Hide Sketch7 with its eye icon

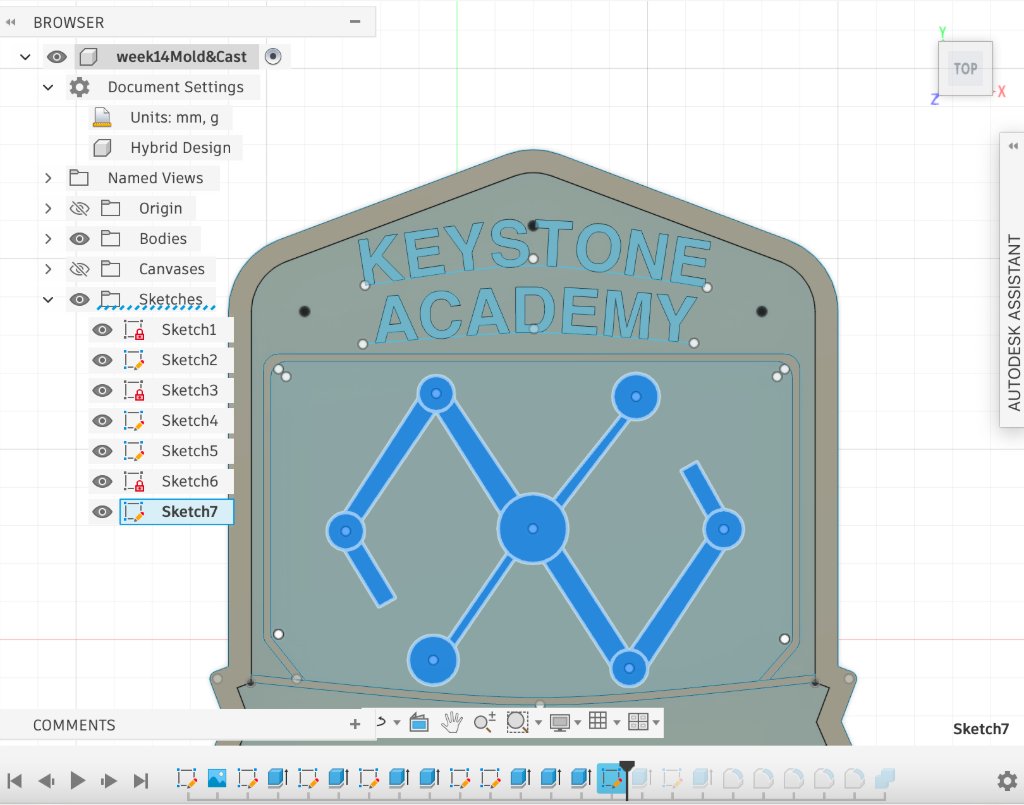102,512
